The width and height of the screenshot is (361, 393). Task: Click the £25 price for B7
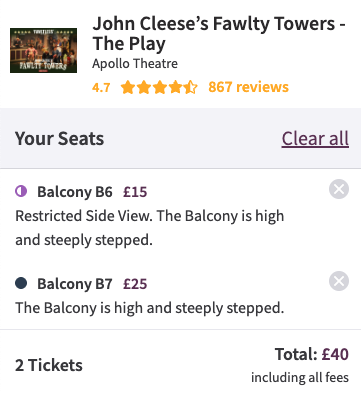pyautogui.click(x=135, y=284)
